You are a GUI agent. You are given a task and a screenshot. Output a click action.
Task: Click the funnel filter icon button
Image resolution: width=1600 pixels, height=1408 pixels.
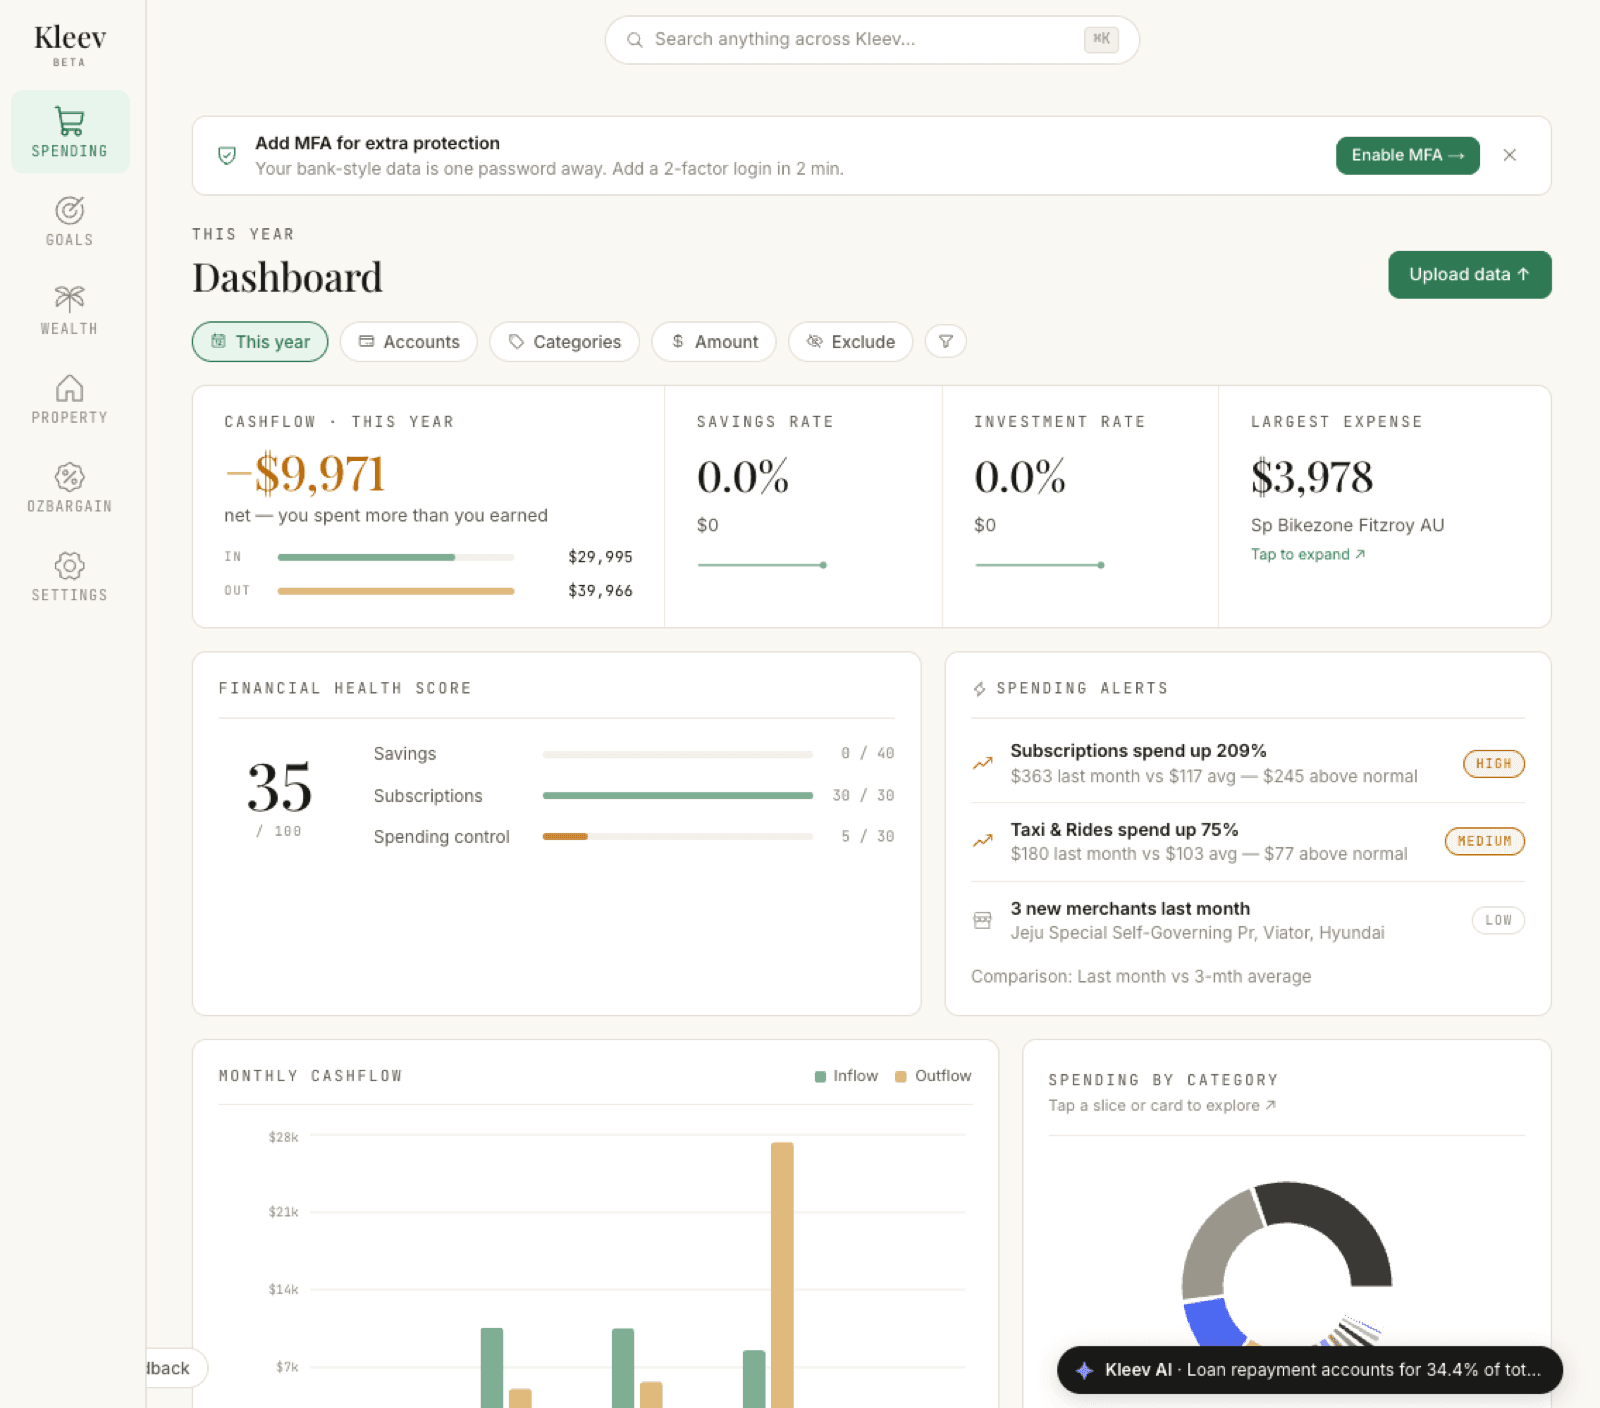point(946,342)
